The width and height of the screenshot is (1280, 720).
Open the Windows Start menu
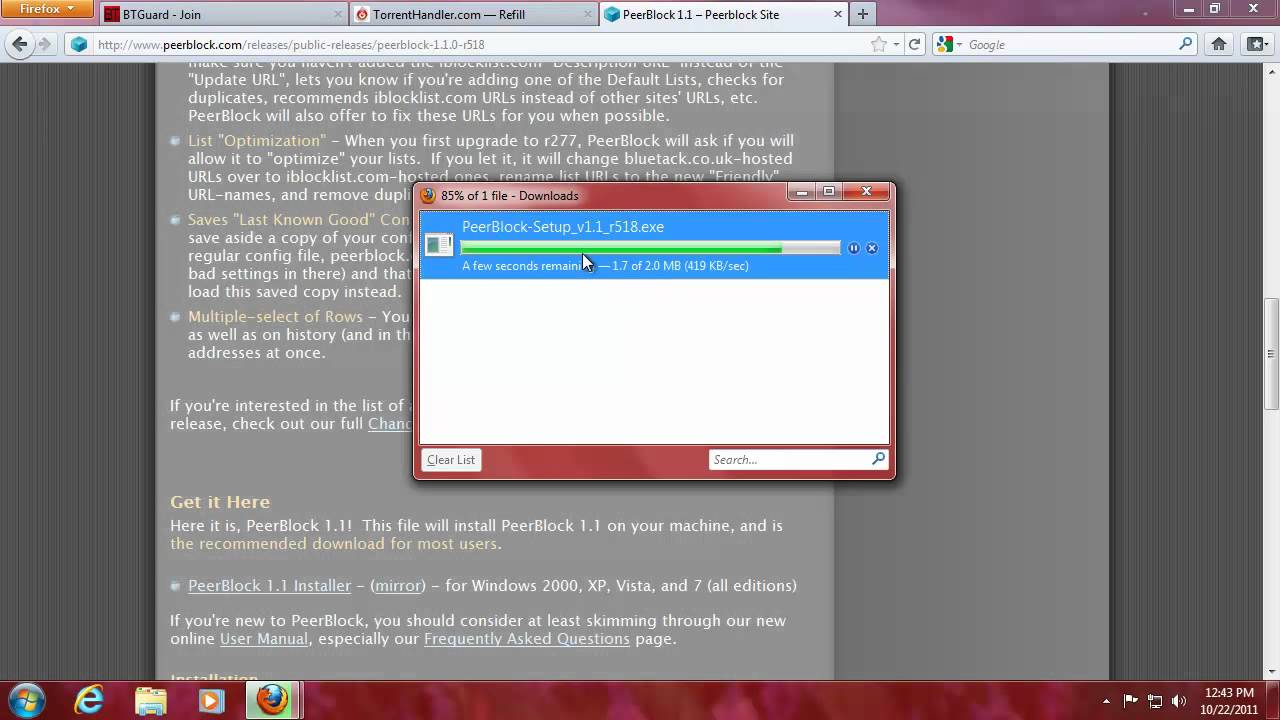pyautogui.click(x=26, y=699)
